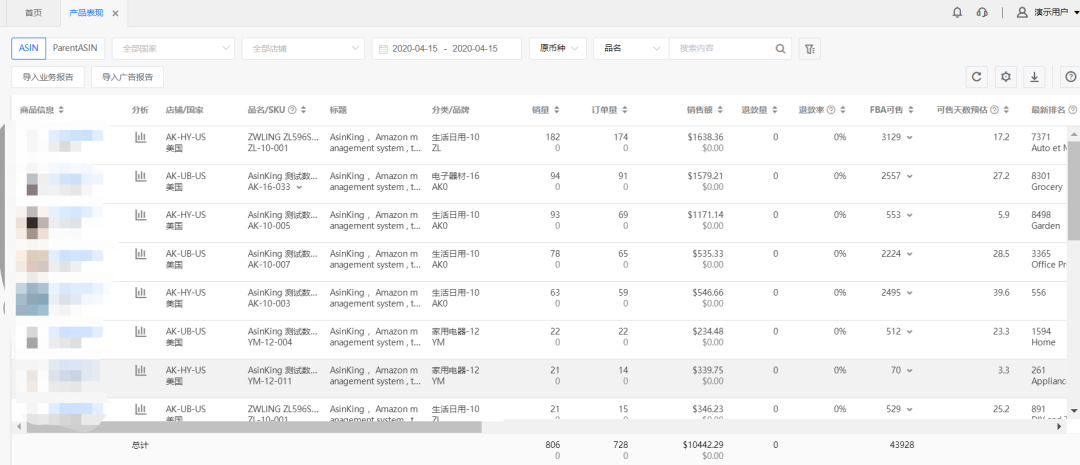Sort by 销售额 column arrows
The width and height of the screenshot is (1080, 465).
(720, 110)
